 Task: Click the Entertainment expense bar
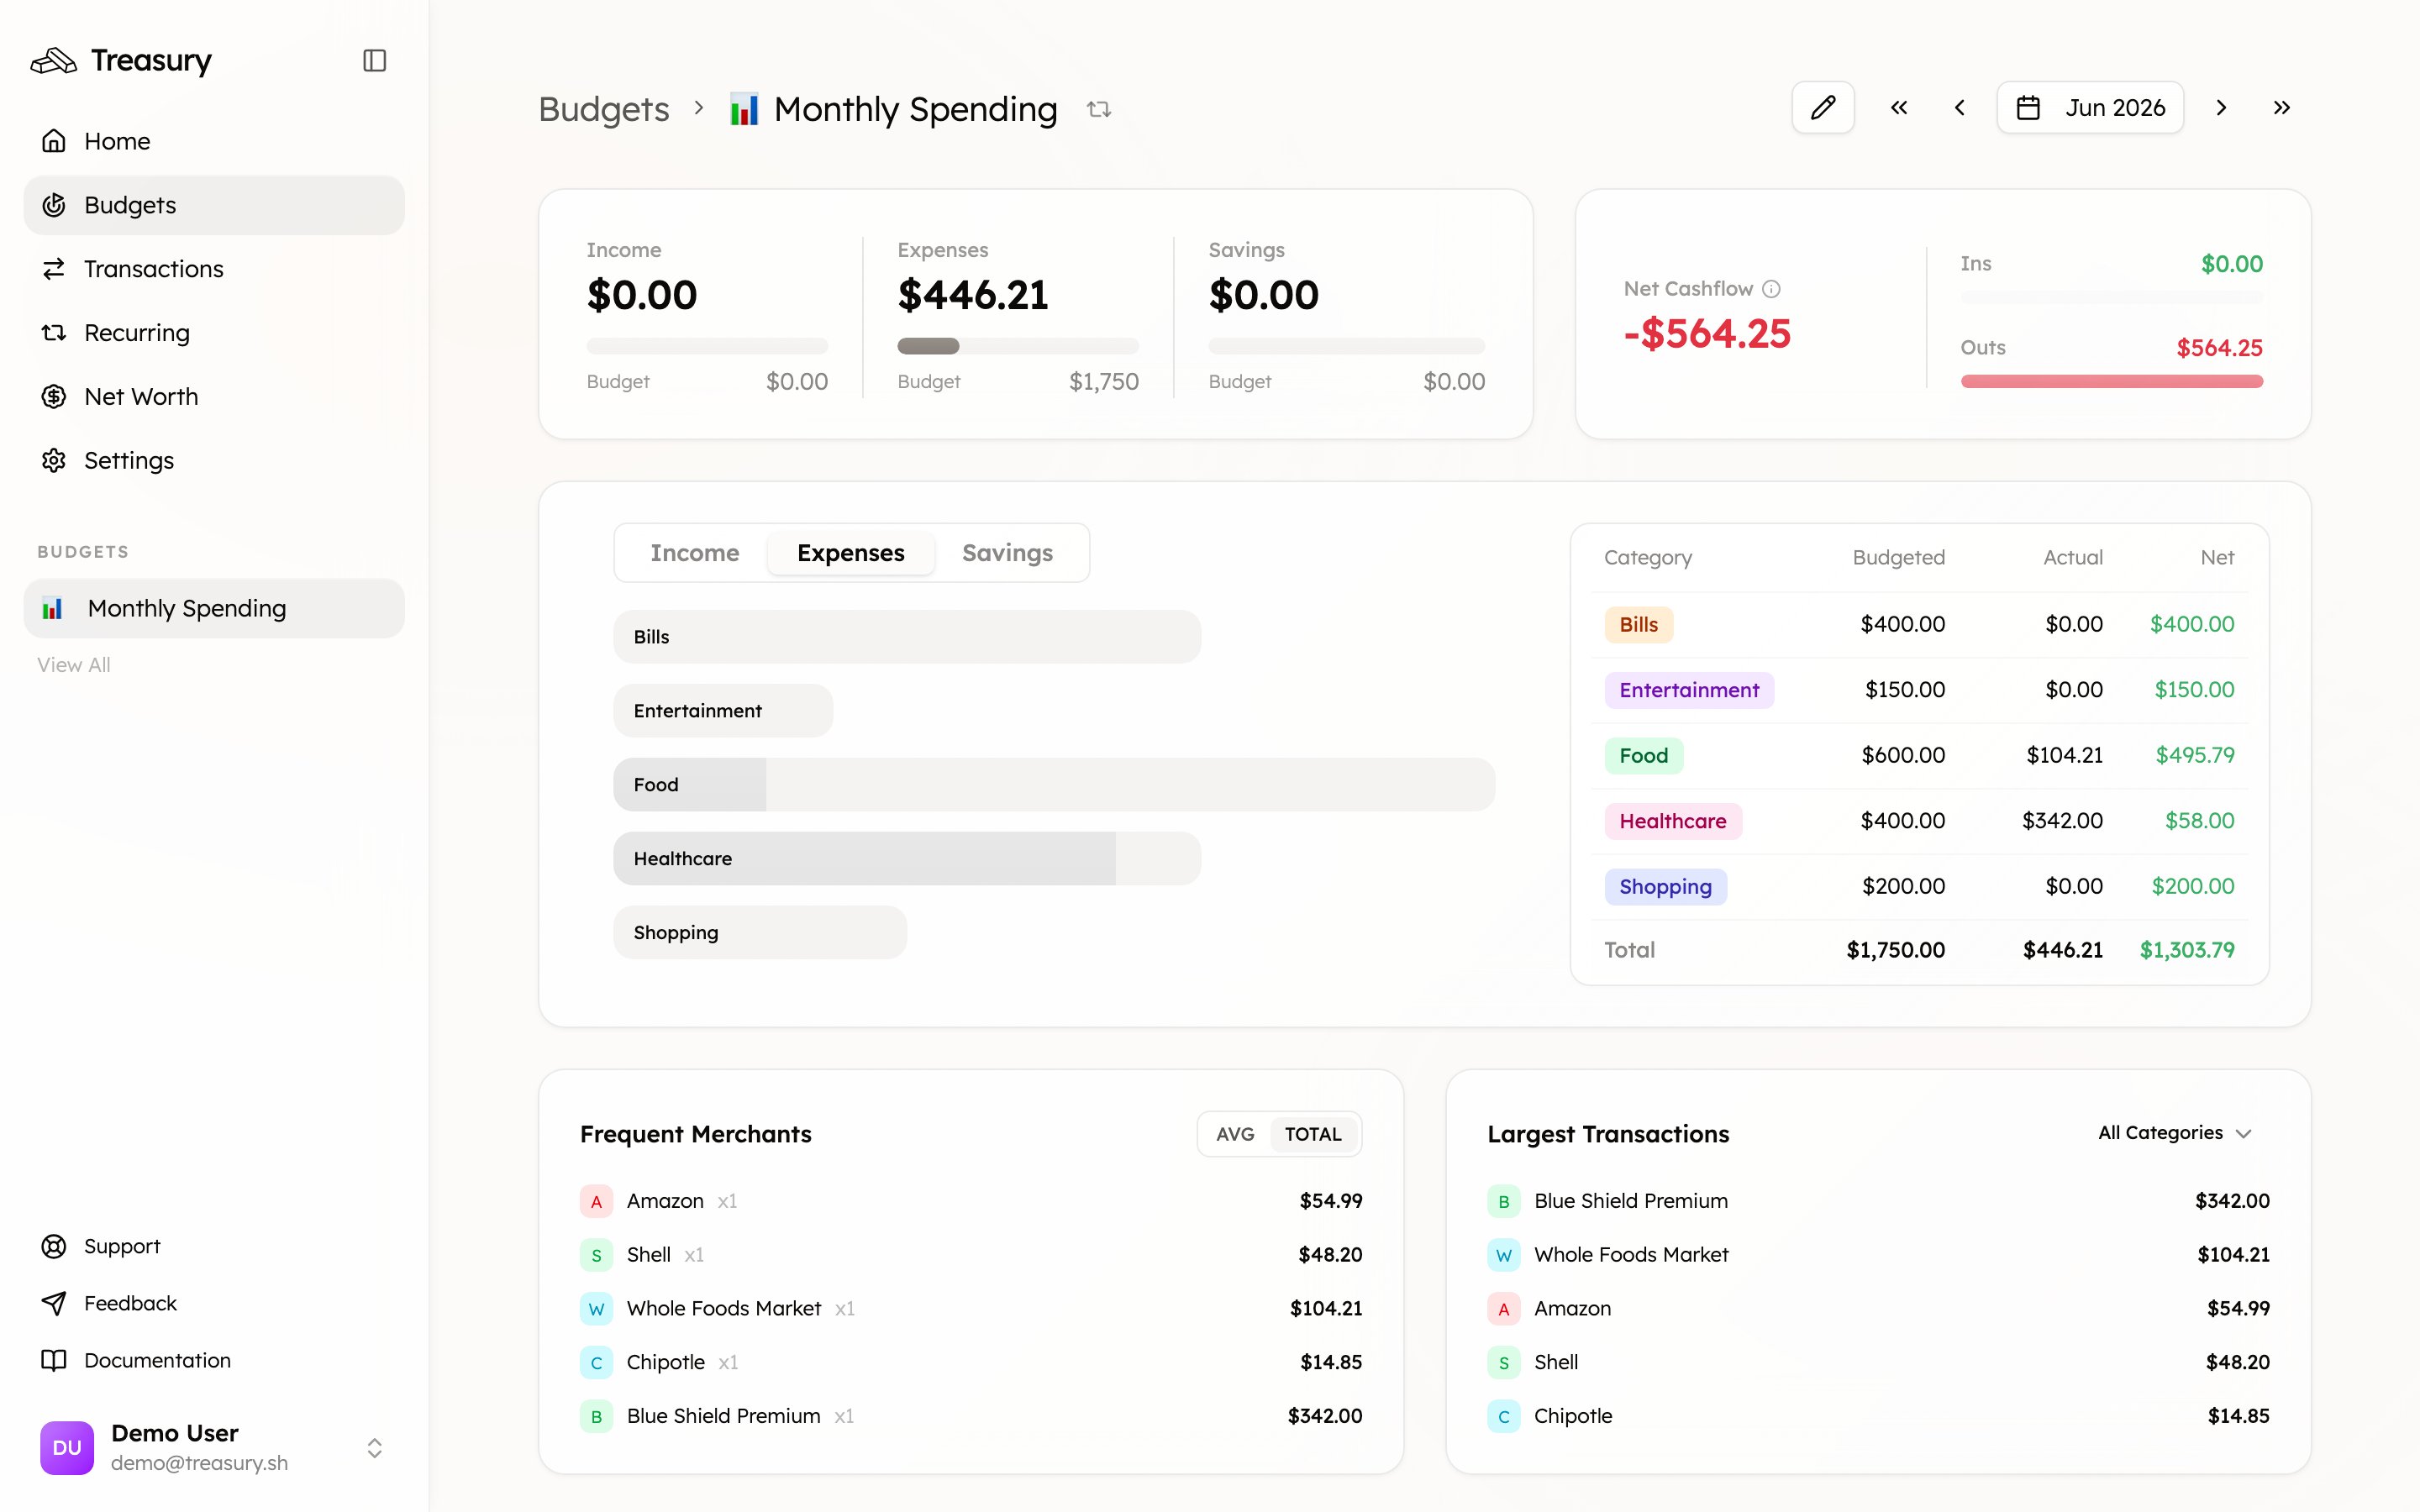[x=723, y=711]
